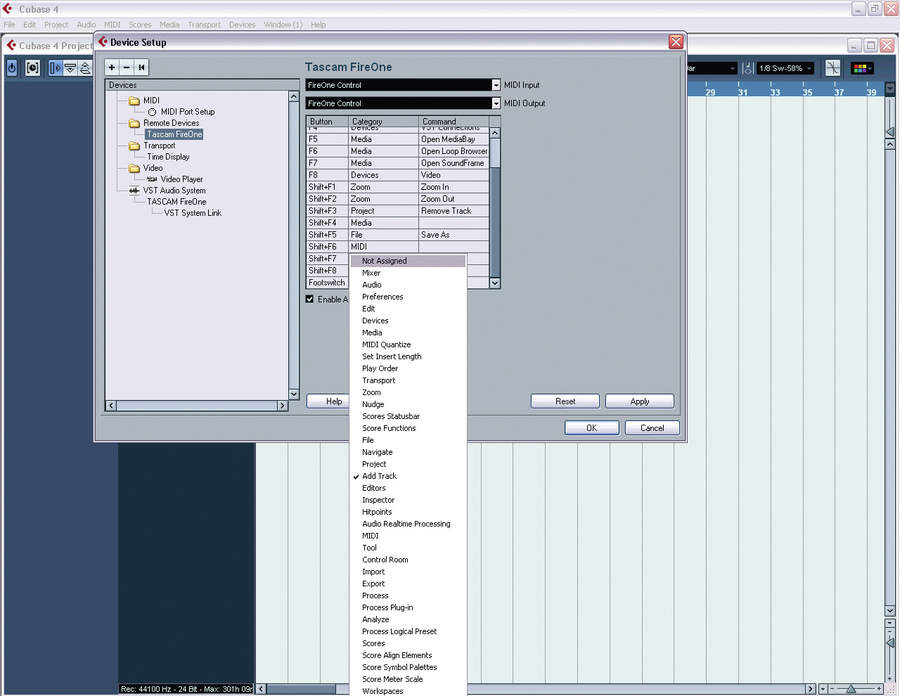Open the MIDI Output FireOne Control dropdown
Screen dimensions: 900x696
[496, 103]
